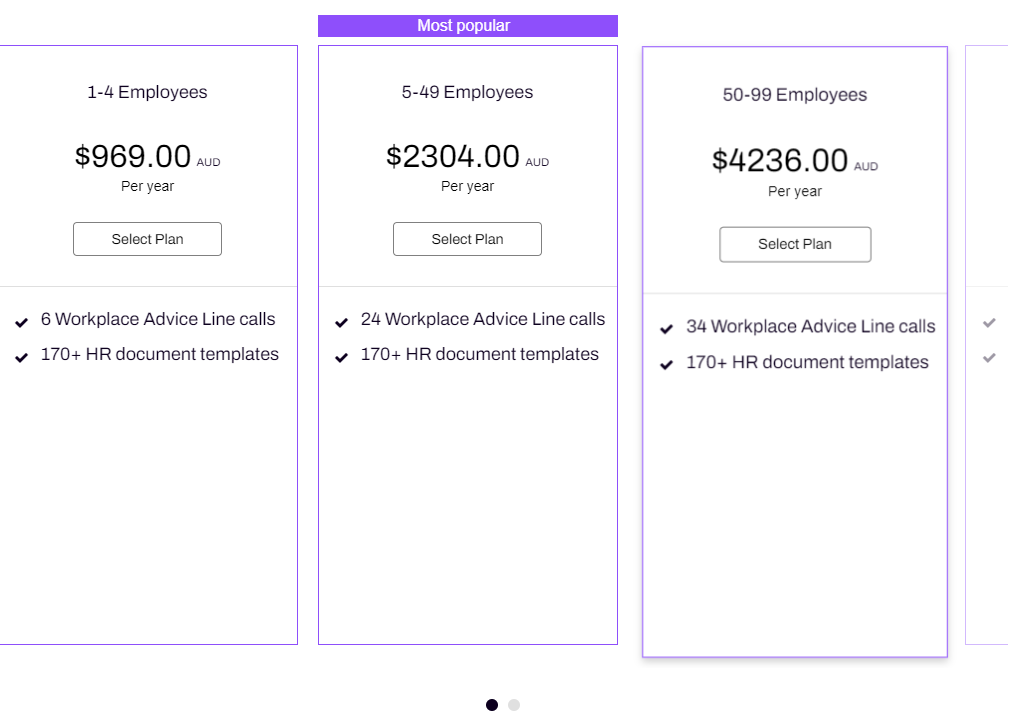Screen dimensions: 1016x725
Task: Click the 50-99 Employees plan heading
Action: click(x=795, y=95)
